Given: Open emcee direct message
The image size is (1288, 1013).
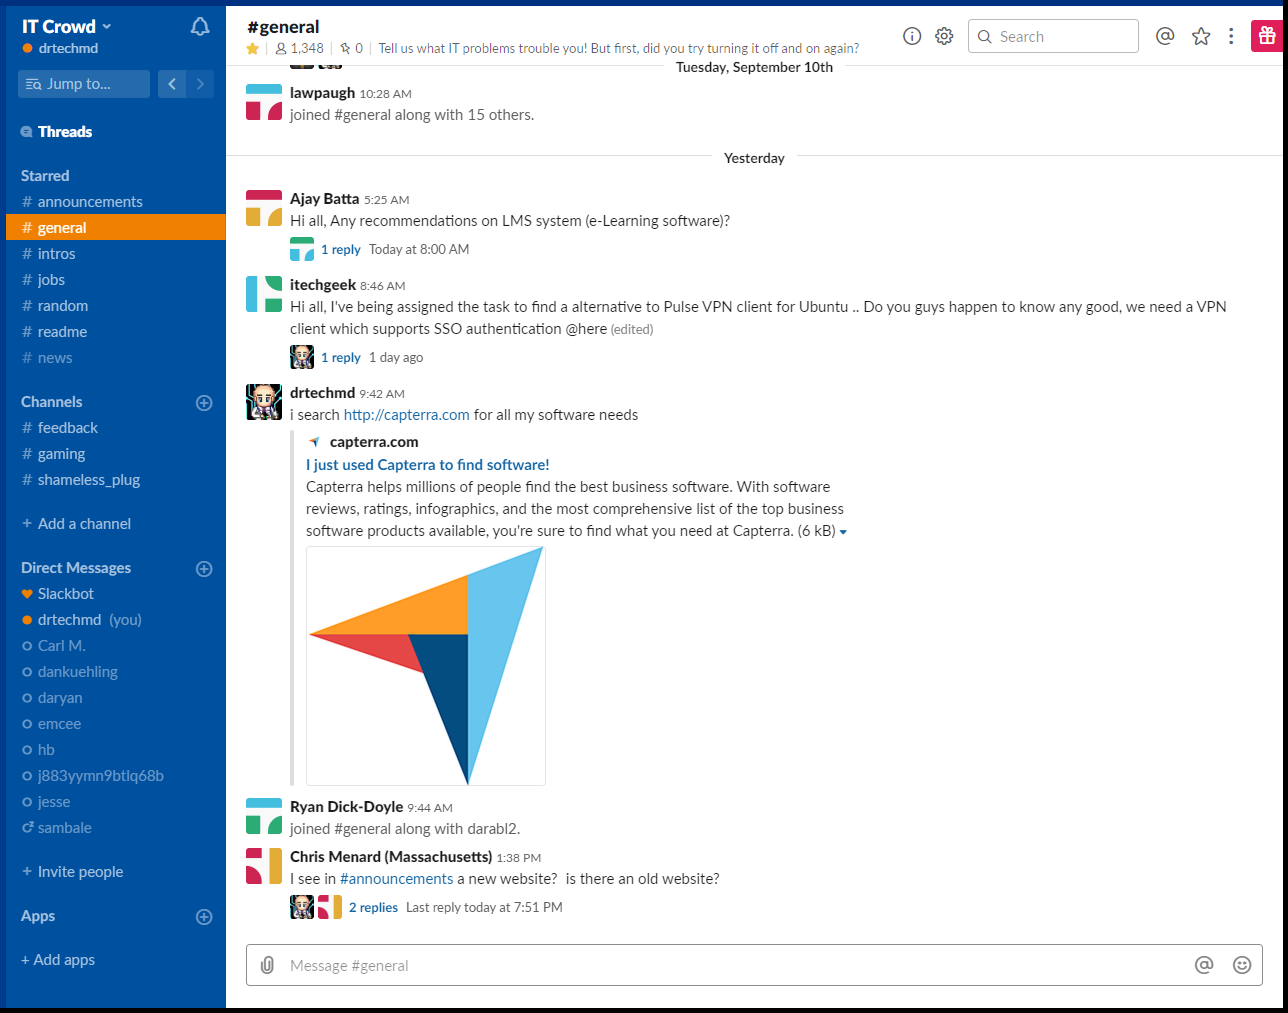Looking at the screenshot, I should pyautogui.click(x=59, y=724).
